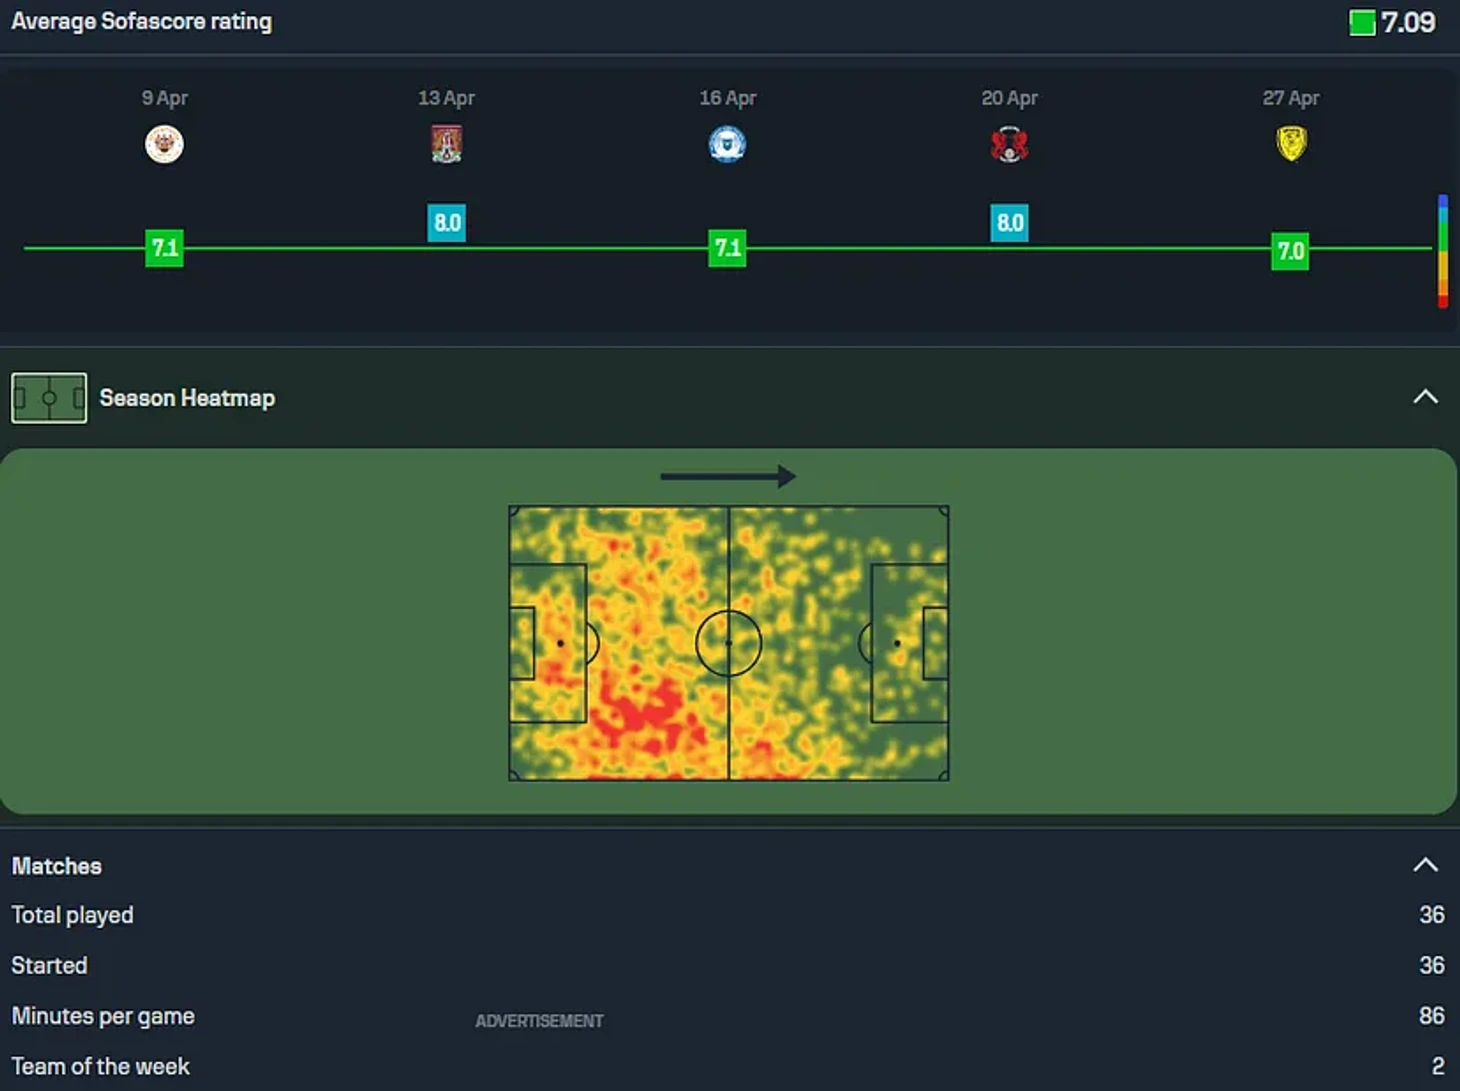Image resolution: width=1460 pixels, height=1091 pixels.
Task: Select the 8.0 rating badge for 20 Apr
Action: 1009,222
